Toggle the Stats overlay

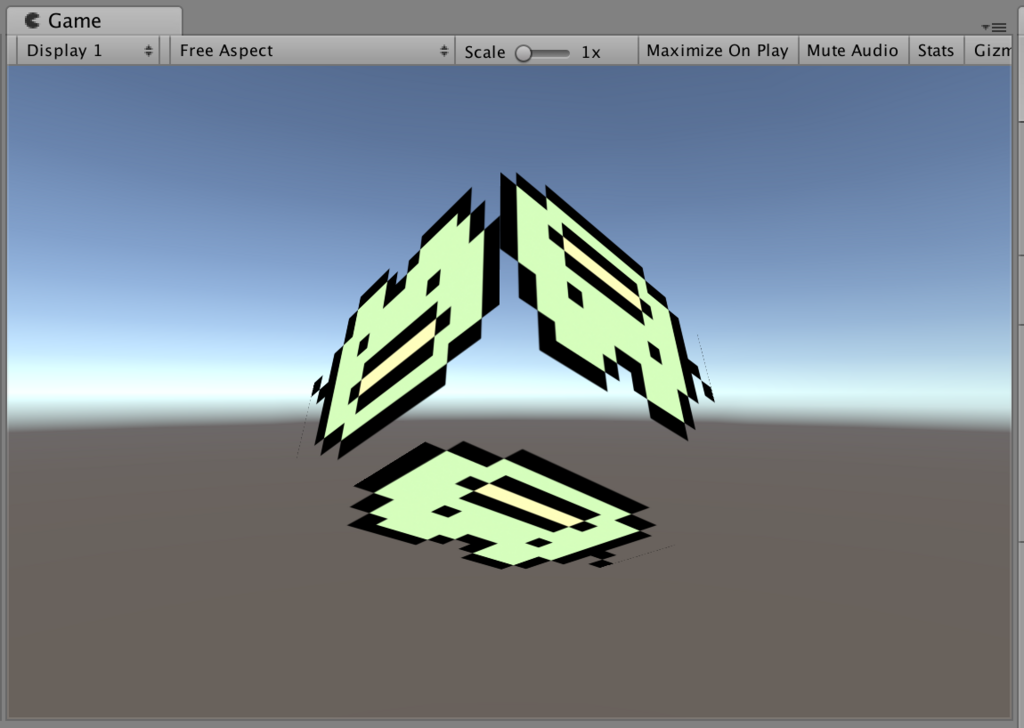936,51
